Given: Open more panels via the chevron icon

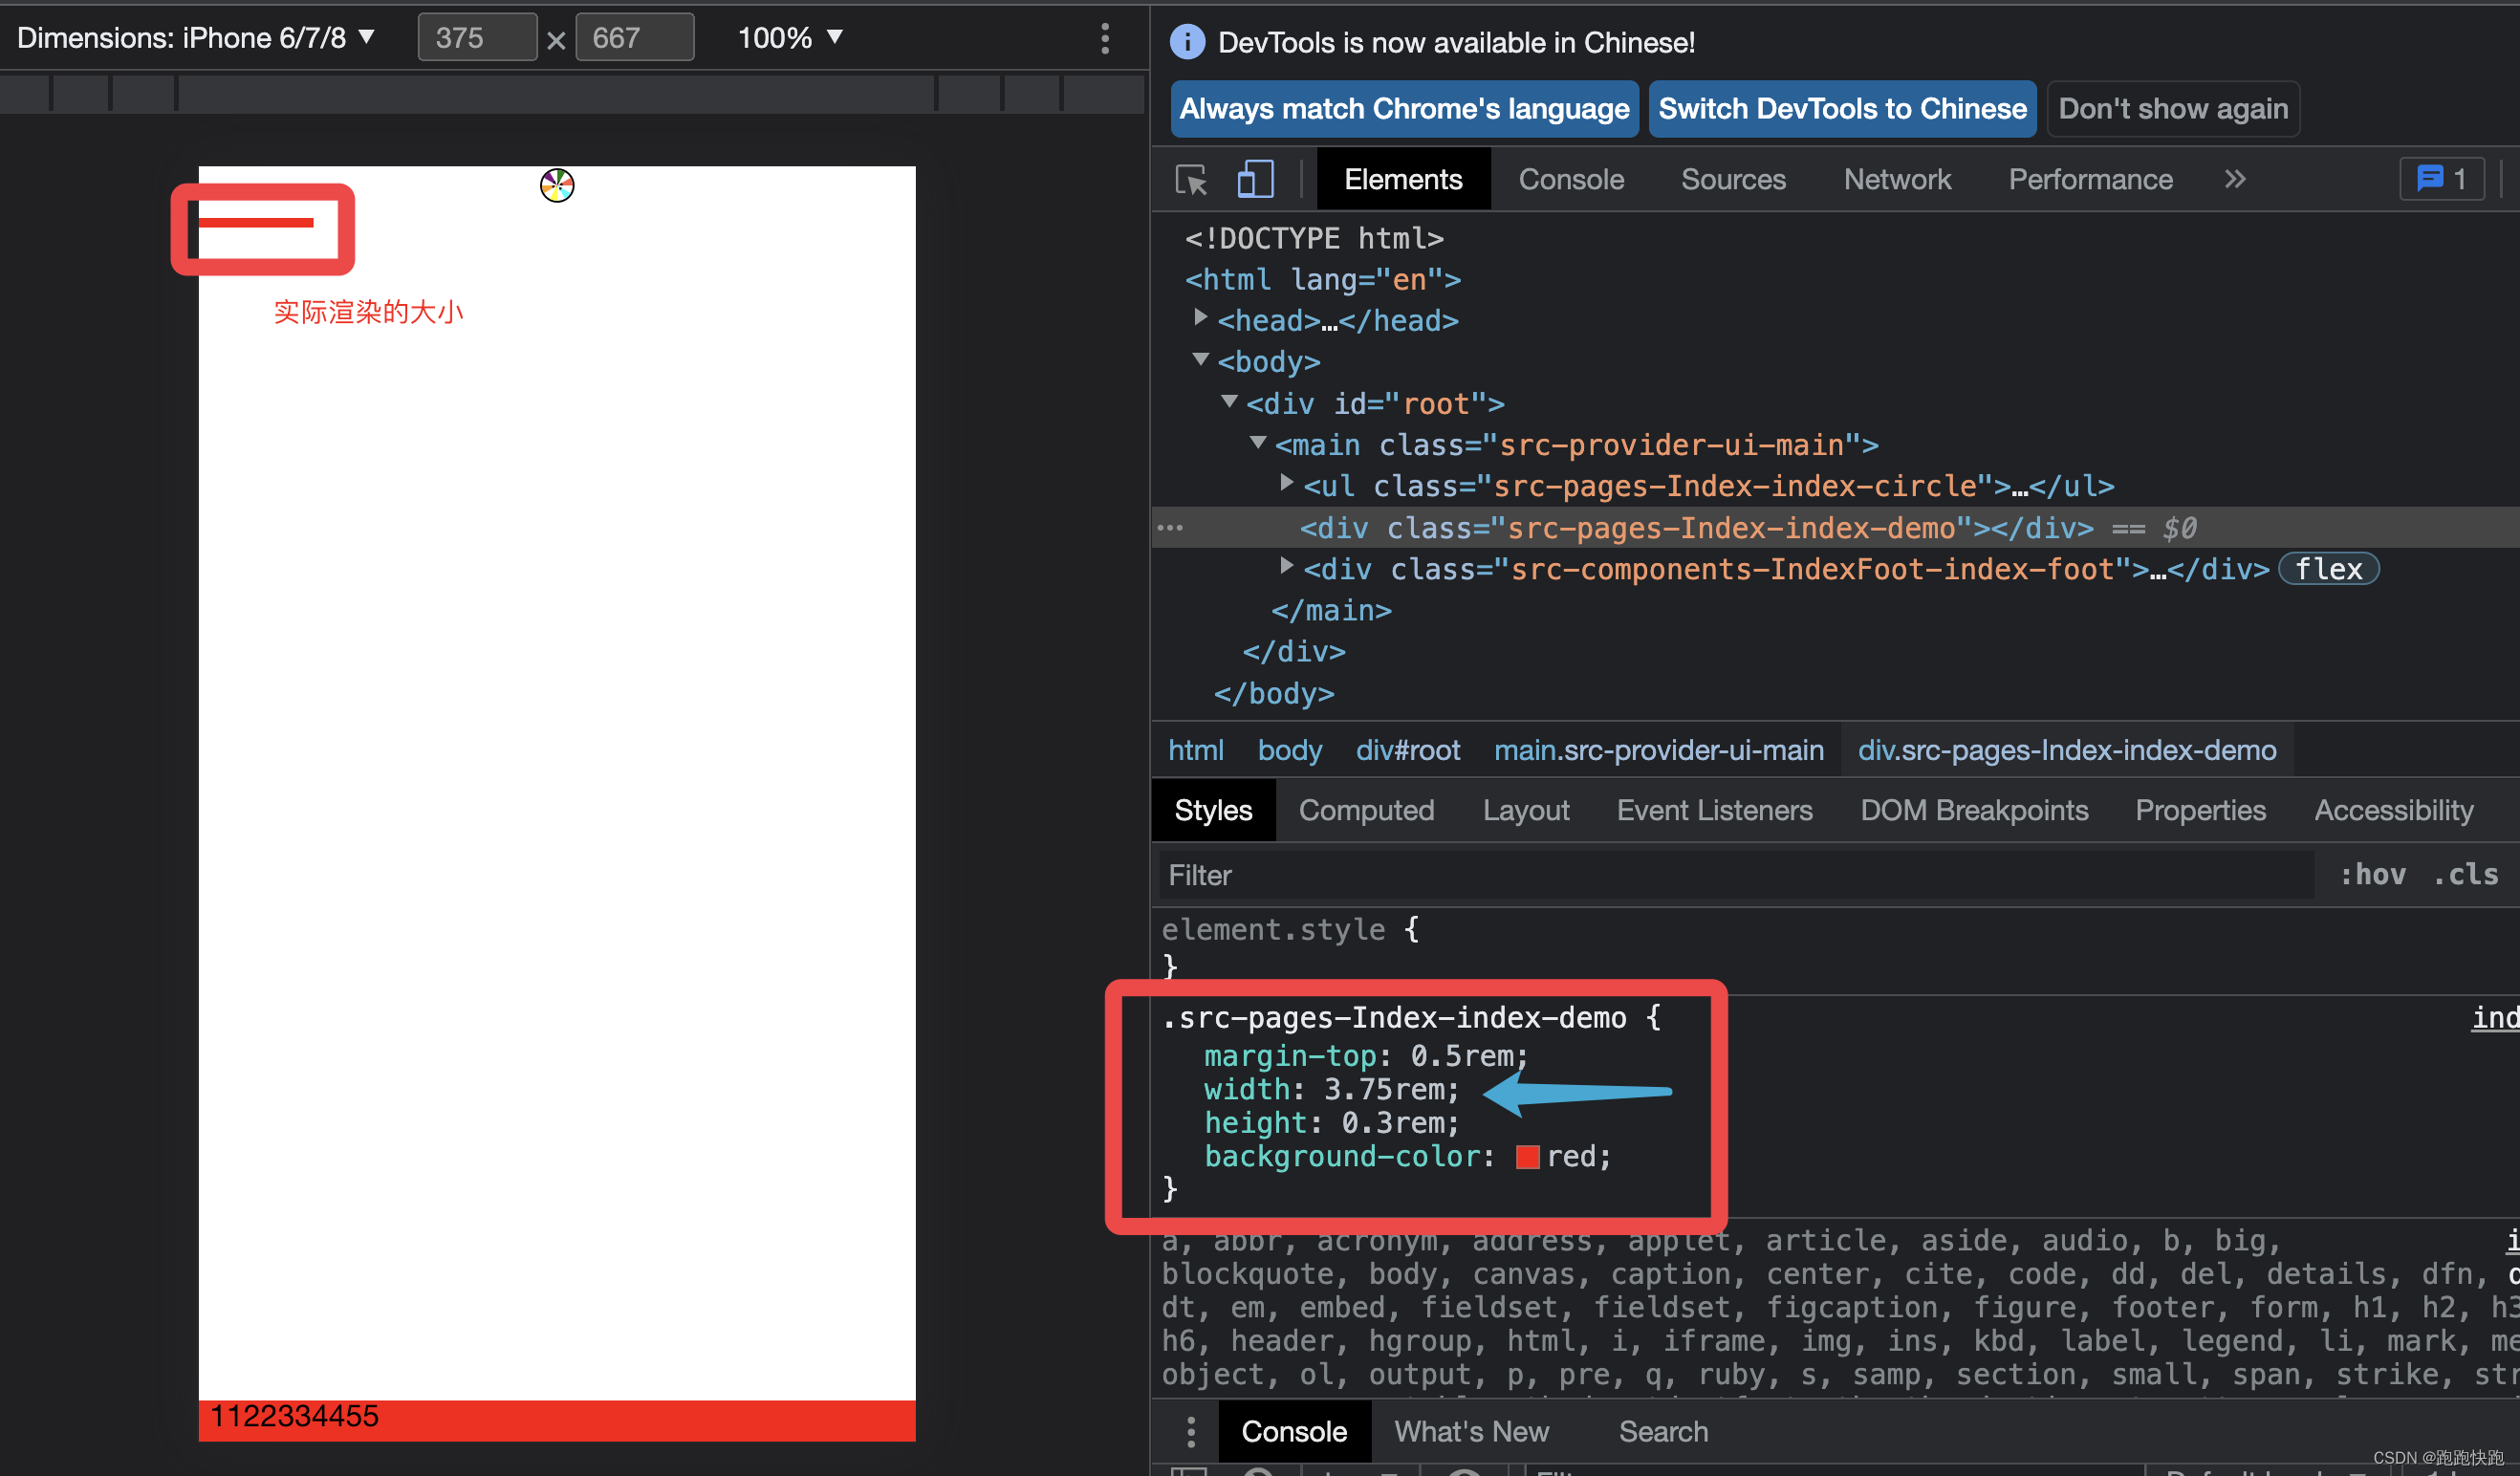Looking at the screenshot, I should [x=2236, y=179].
